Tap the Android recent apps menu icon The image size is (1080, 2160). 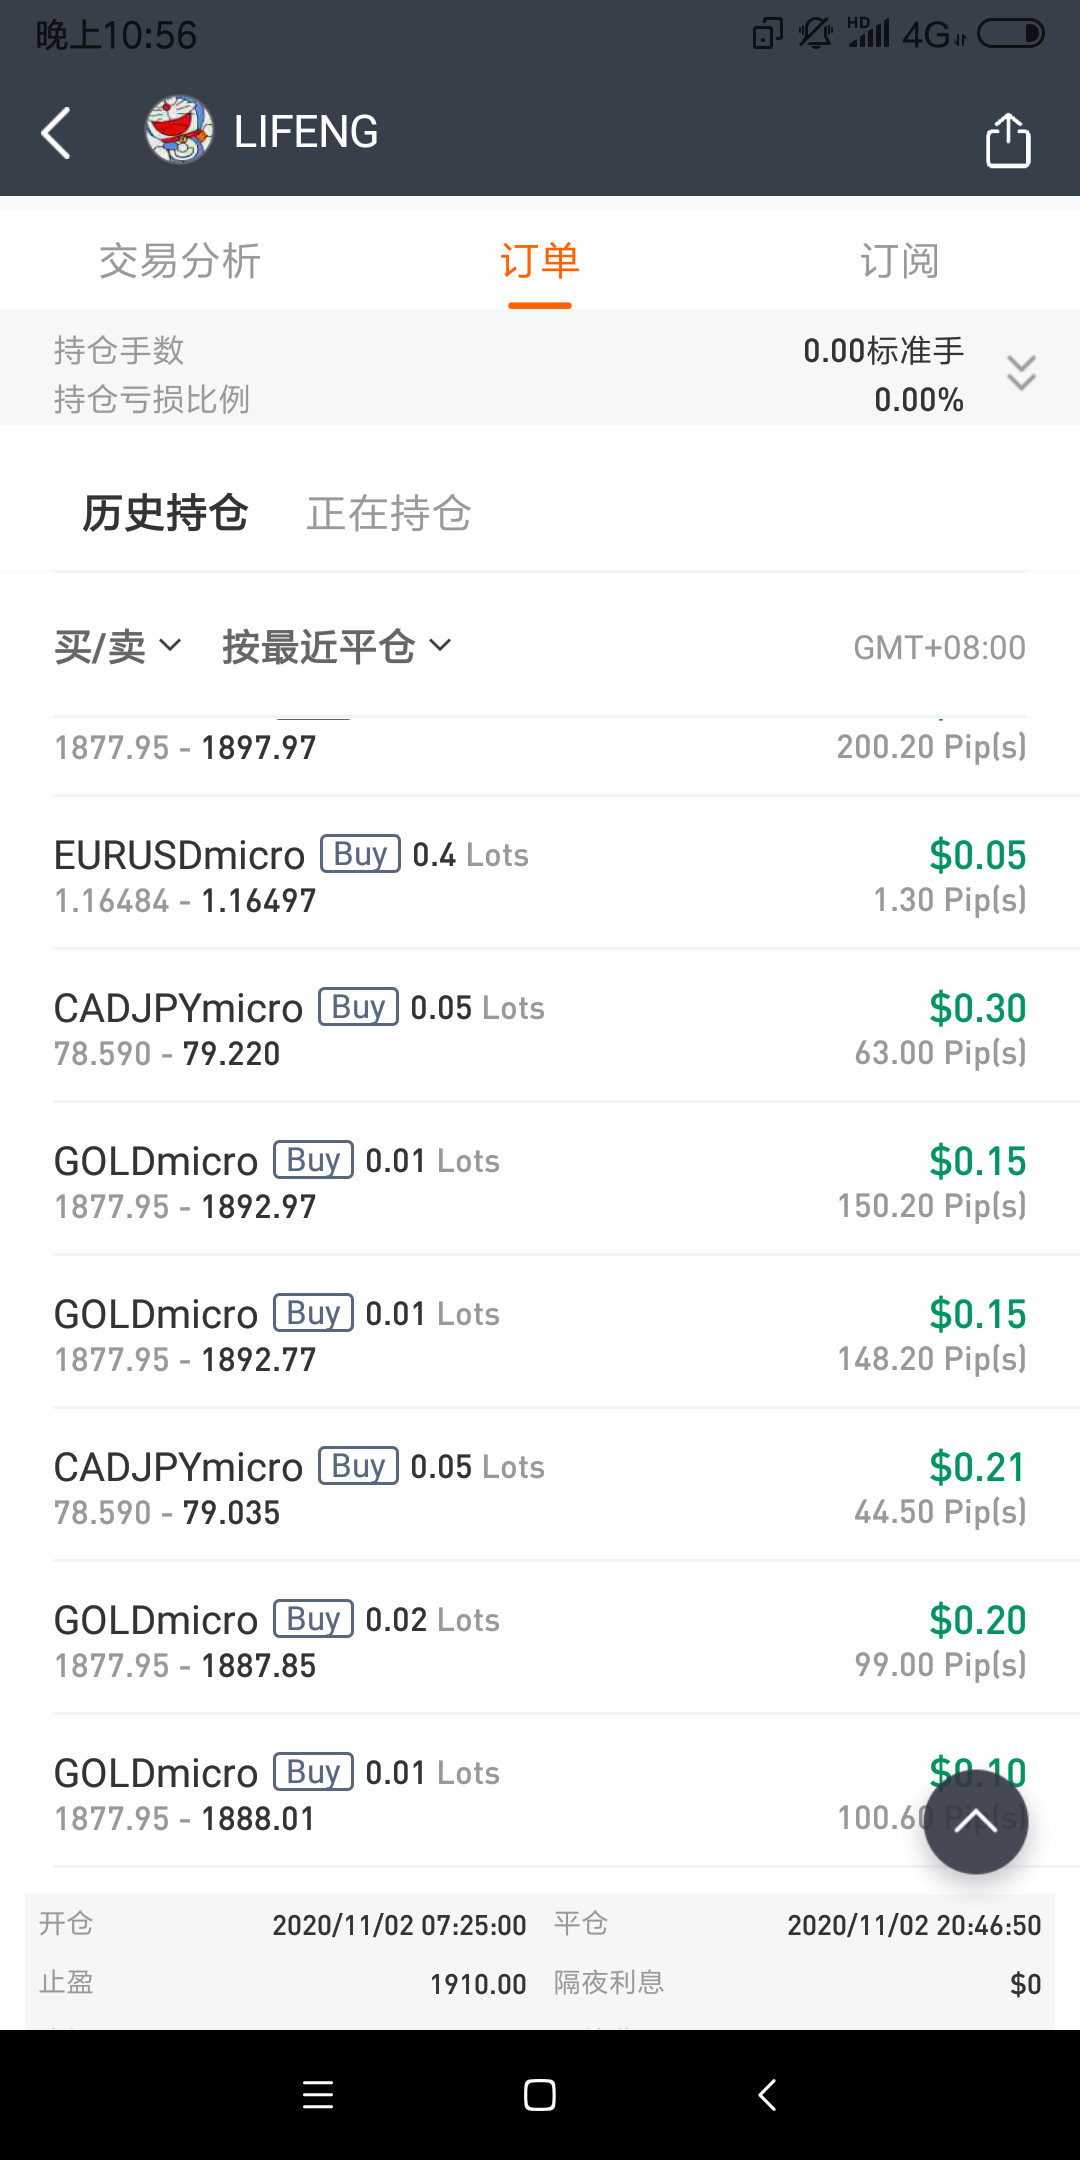(318, 2094)
